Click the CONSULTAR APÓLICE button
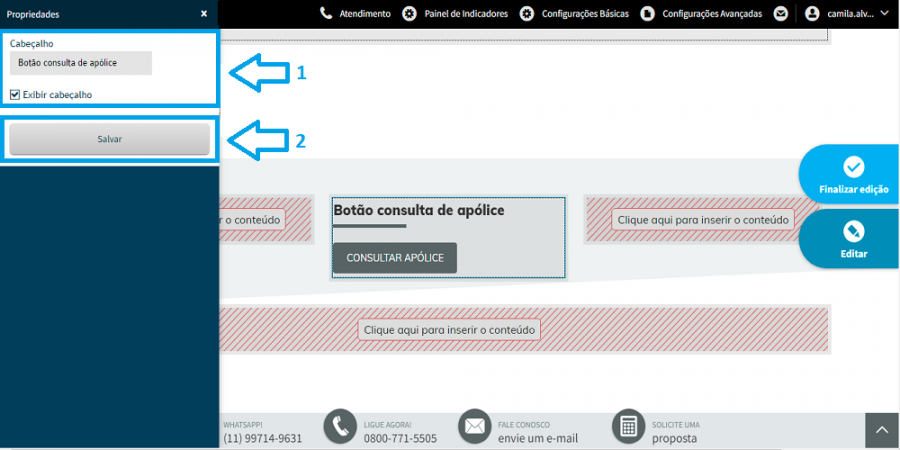The image size is (900, 450). (395, 258)
